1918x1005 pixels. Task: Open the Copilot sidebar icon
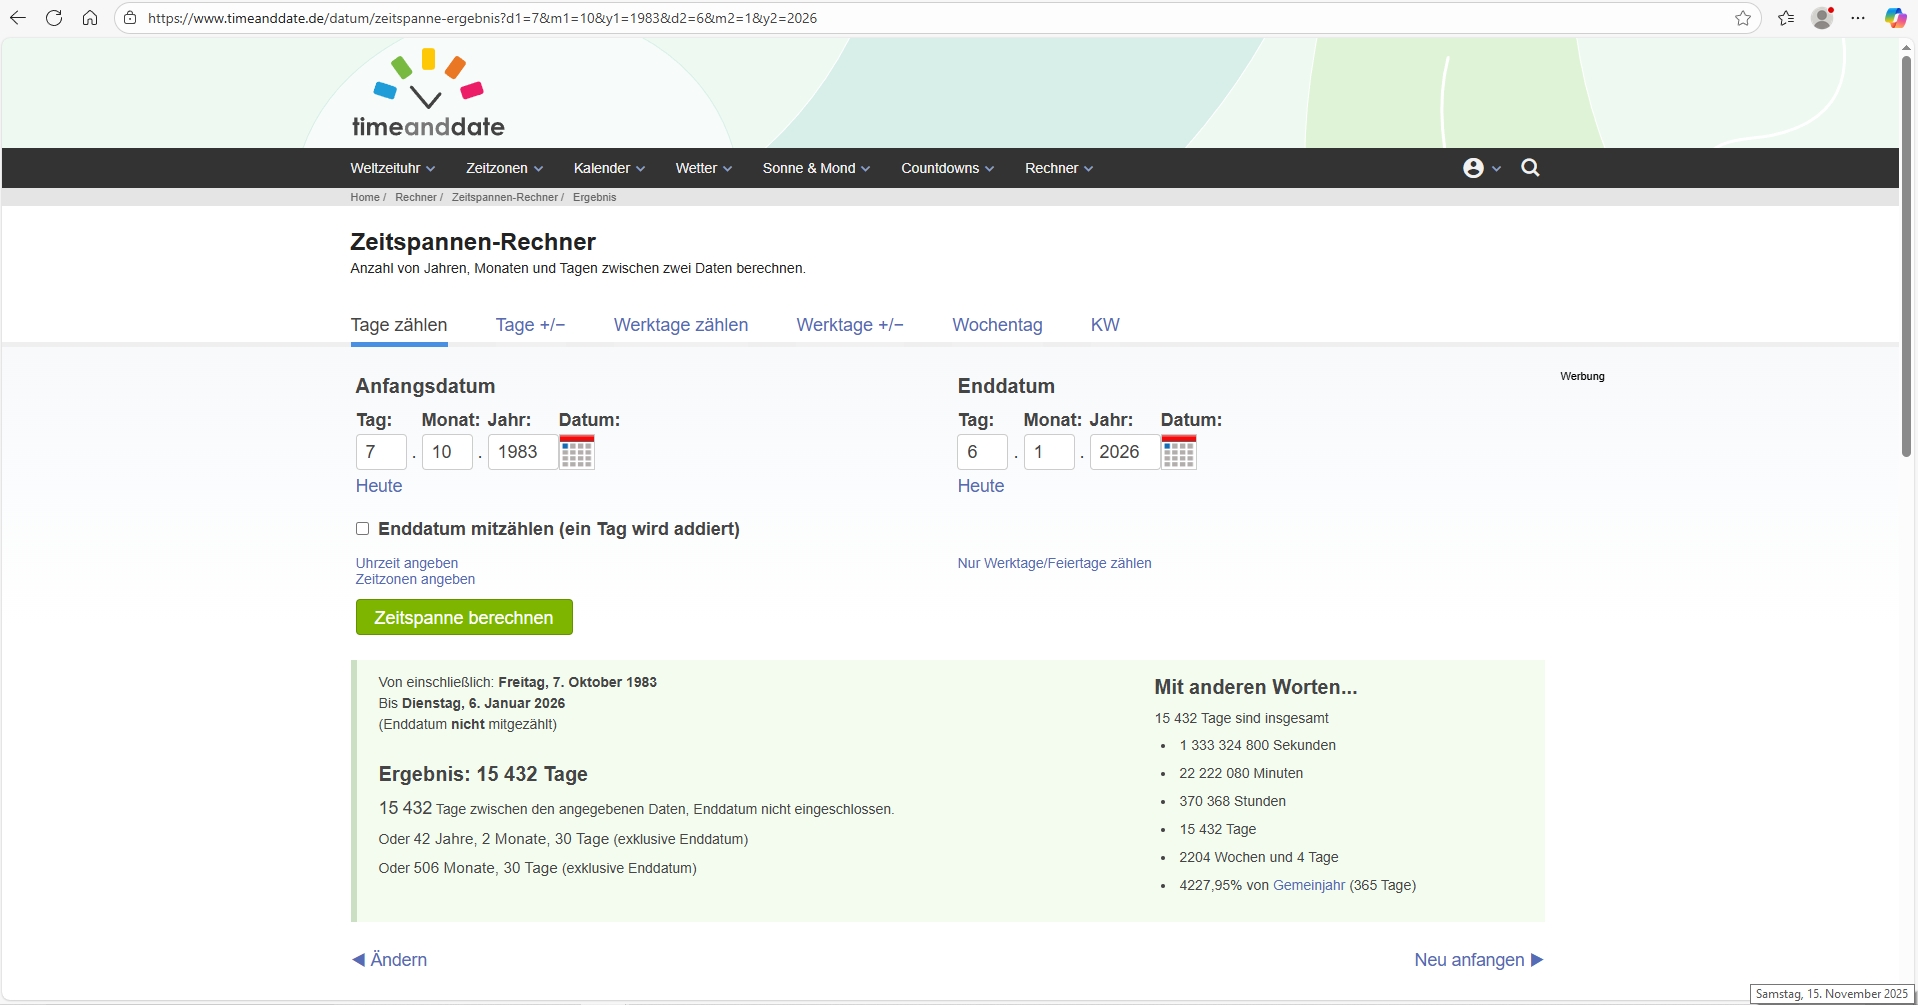click(1895, 18)
